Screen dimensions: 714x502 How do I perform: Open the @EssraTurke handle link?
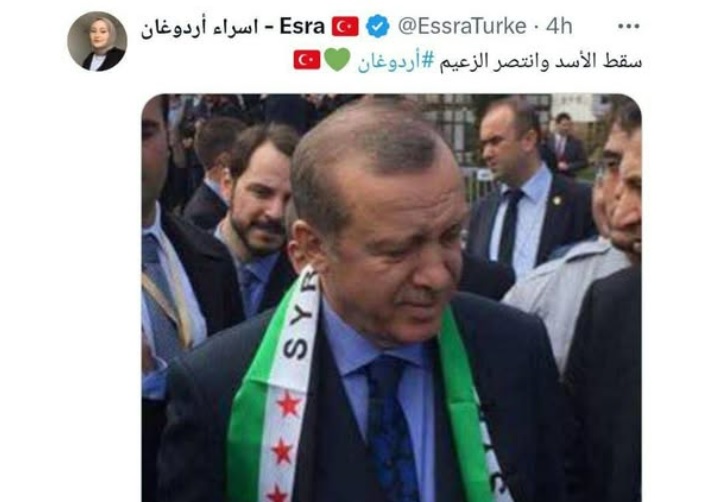462,26
